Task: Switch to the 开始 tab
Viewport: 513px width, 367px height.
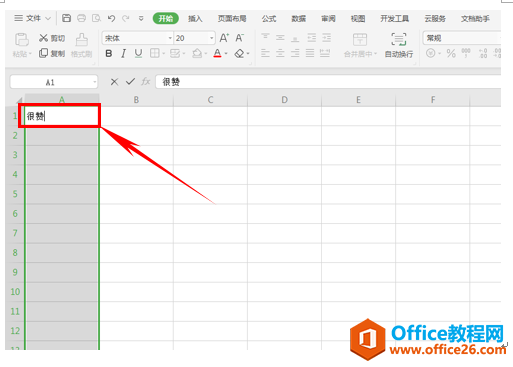Action: [166, 18]
